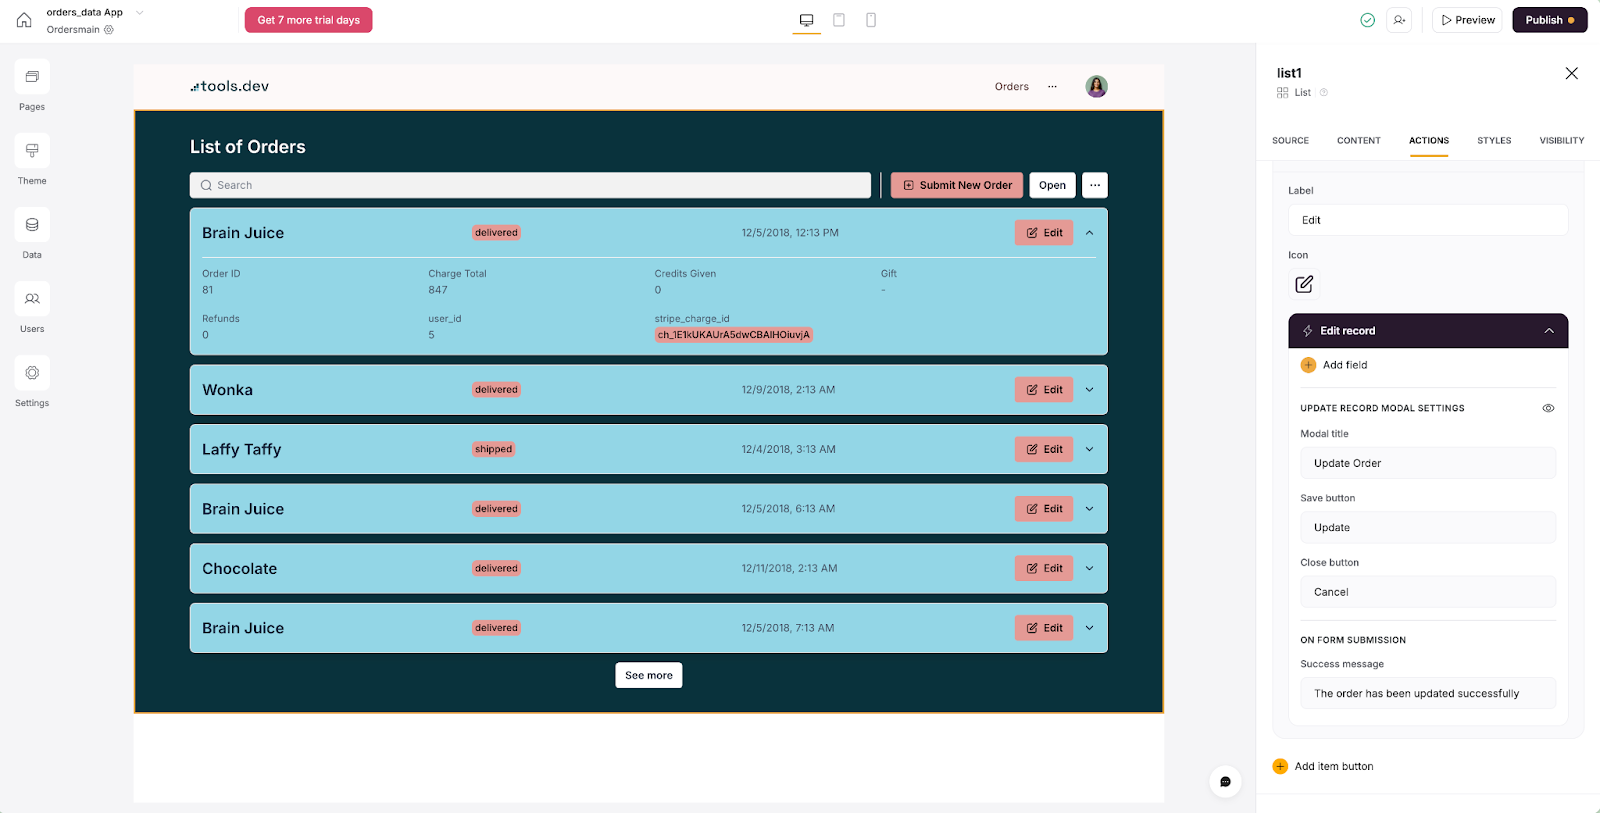Click the Label input containing Edit

click(x=1428, y=220)
